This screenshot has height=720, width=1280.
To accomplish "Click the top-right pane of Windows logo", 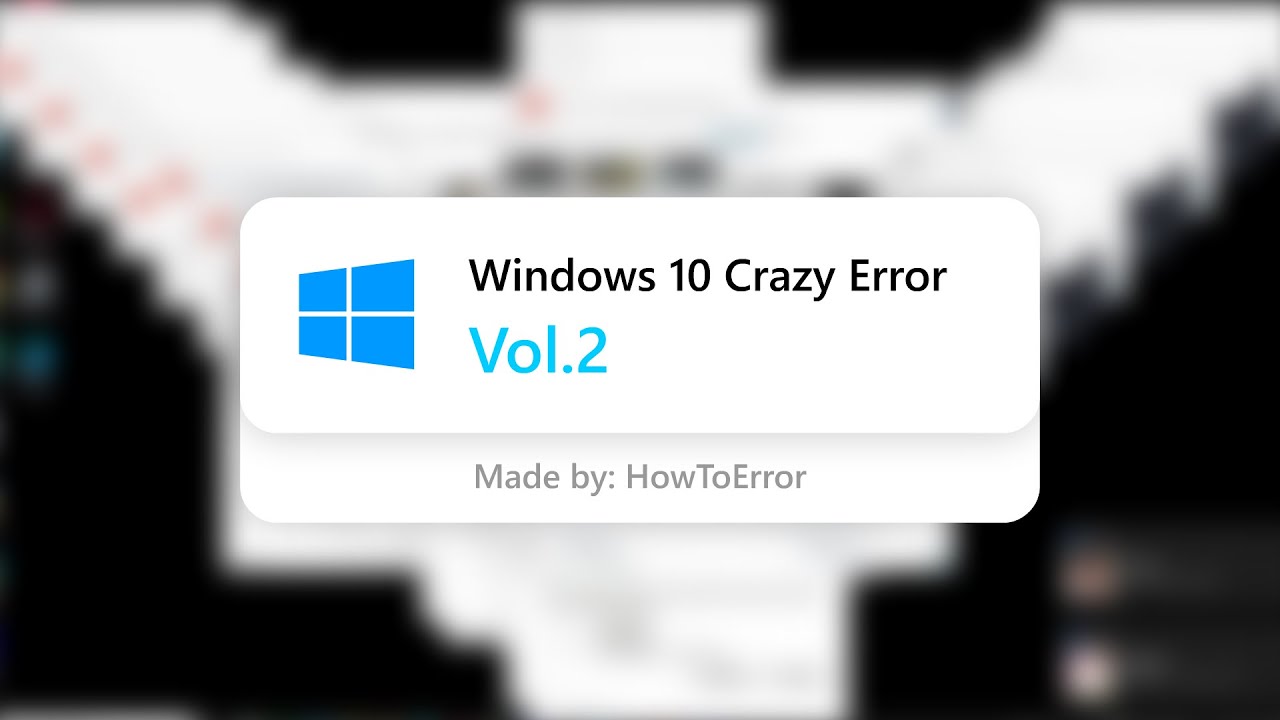I will [x=383, y=285].
